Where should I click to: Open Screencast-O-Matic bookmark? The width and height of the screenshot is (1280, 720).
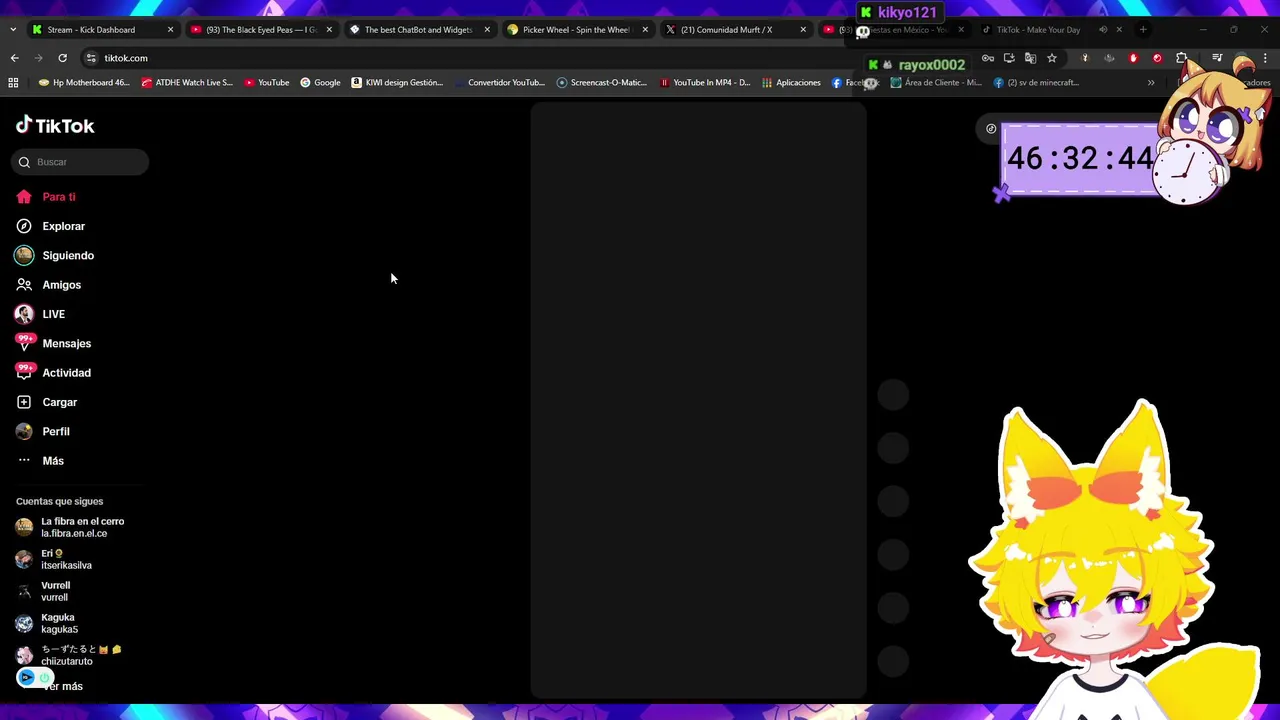pos(602,83)
